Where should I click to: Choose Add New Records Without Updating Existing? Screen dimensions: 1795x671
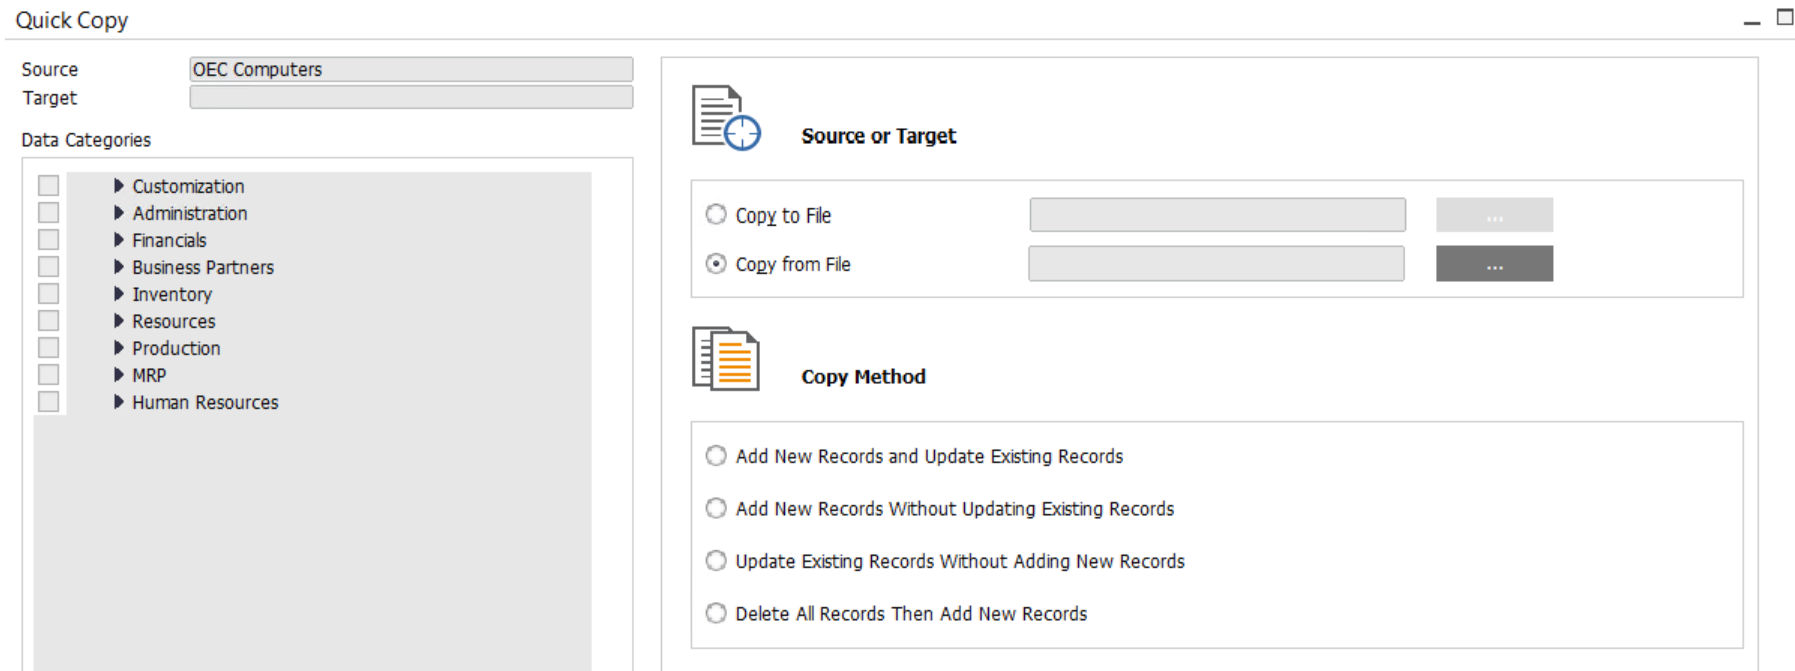click(716, 508)
